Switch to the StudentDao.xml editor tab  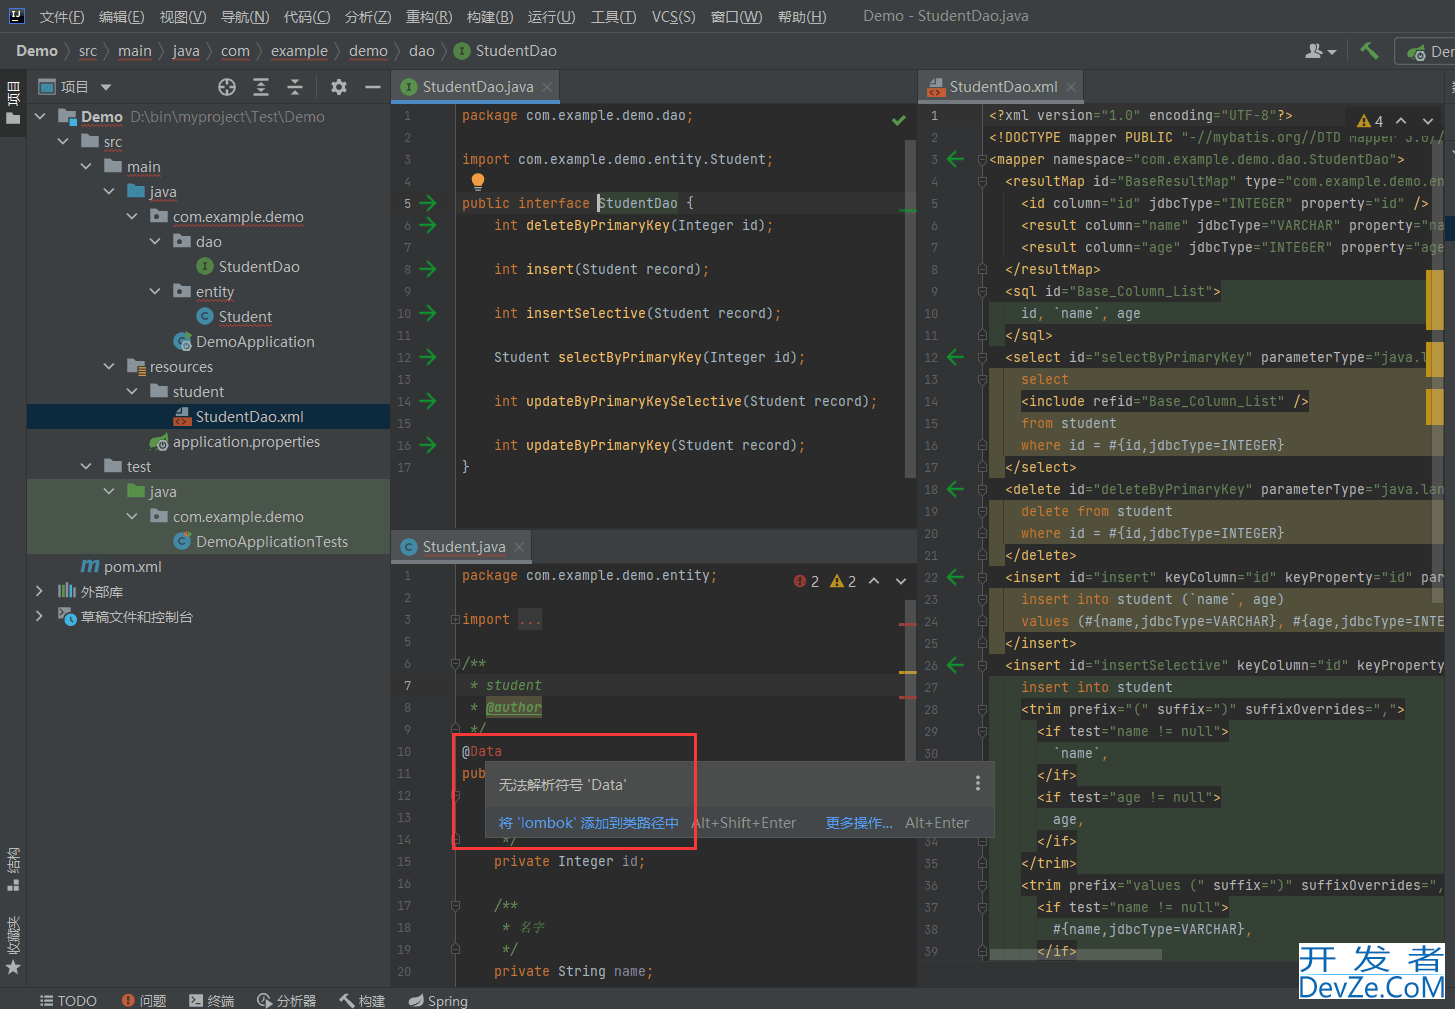1003,87
